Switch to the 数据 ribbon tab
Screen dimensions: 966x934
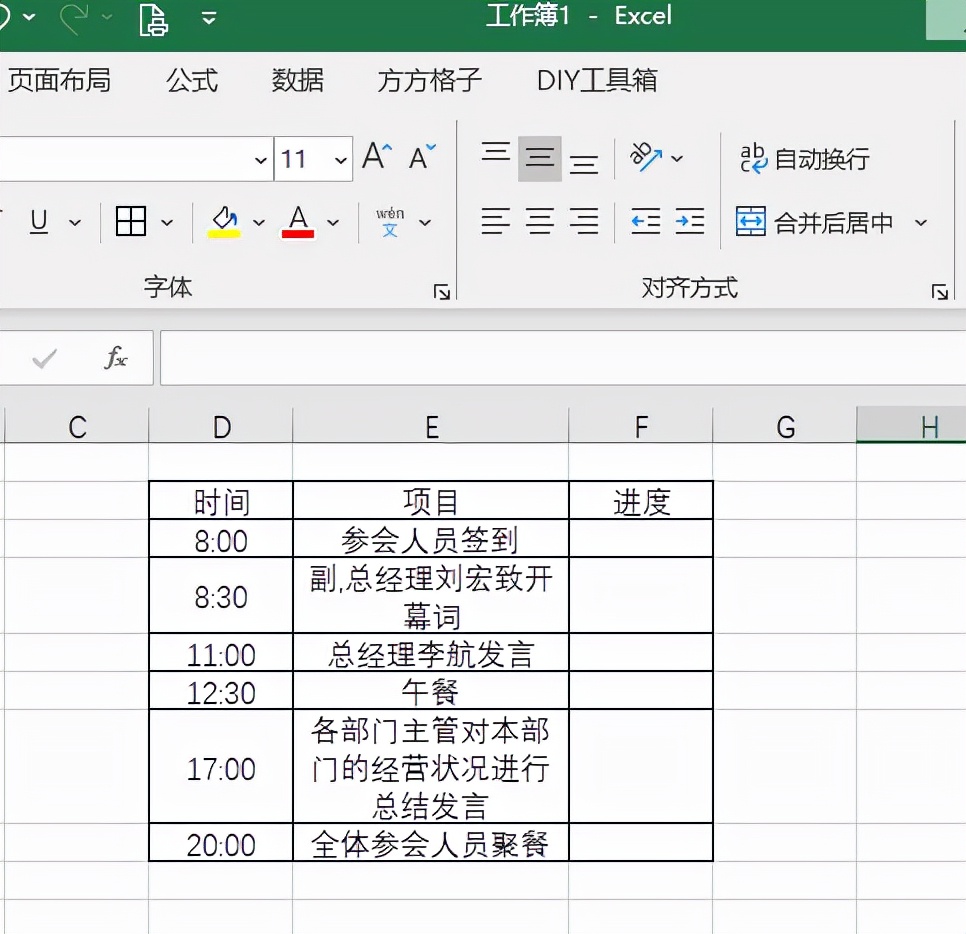pyautogui.click(x=297, y=80)
